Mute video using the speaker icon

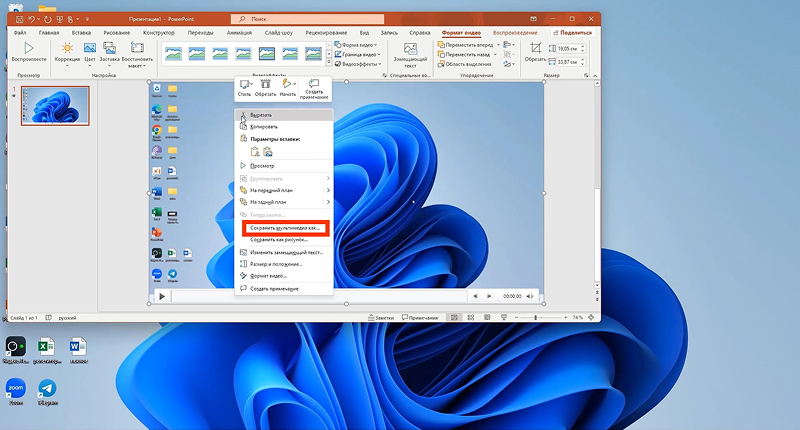[x=530, y=296]
